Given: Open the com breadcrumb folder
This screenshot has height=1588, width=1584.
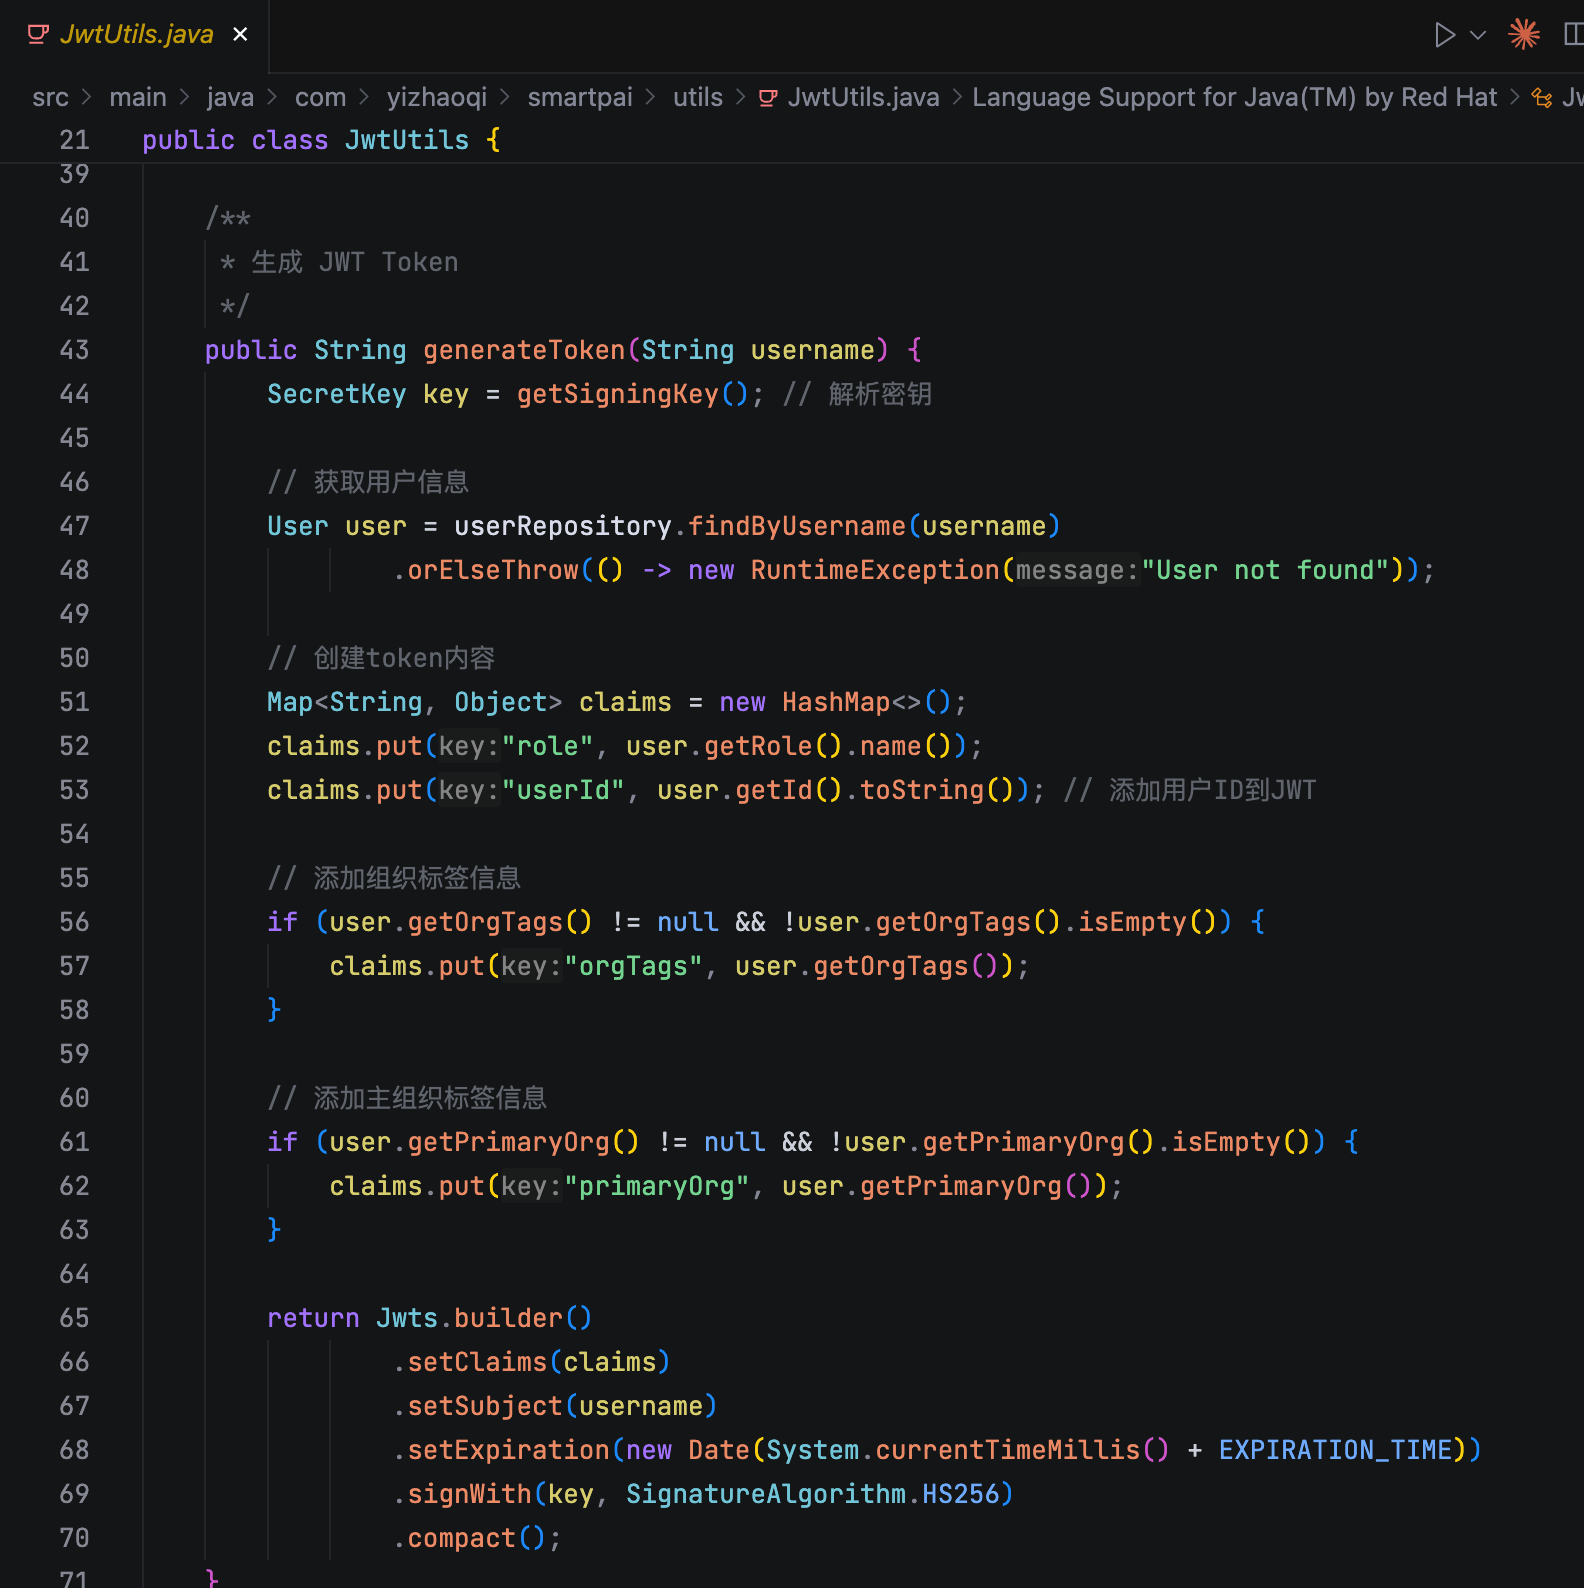Looking at the screenshot, I should 320,97.
